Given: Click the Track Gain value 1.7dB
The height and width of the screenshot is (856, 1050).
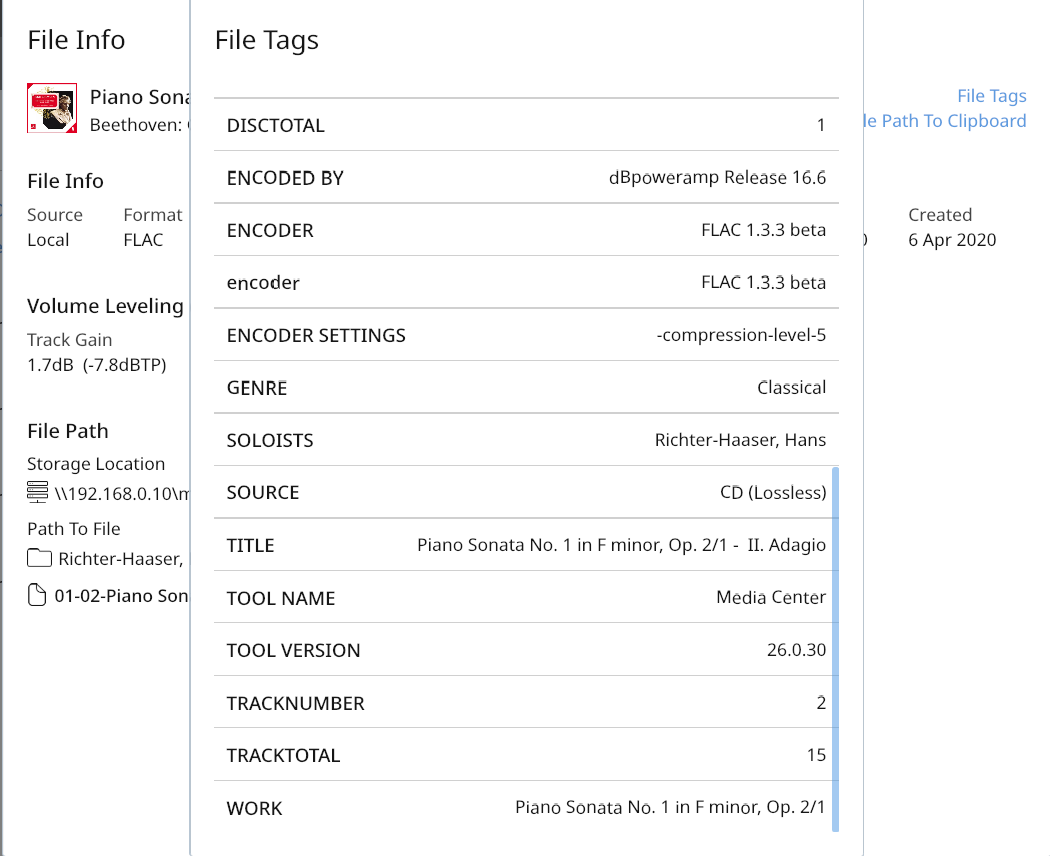Looking at the screenshot, I should tap(96, 365).
